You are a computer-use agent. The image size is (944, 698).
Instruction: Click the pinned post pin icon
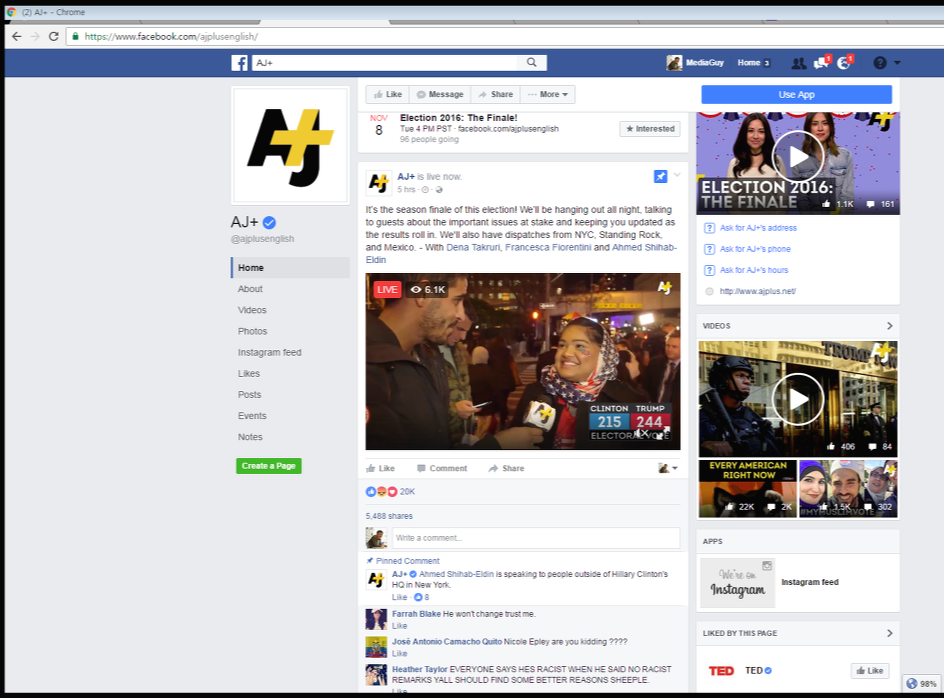point(660,176)
